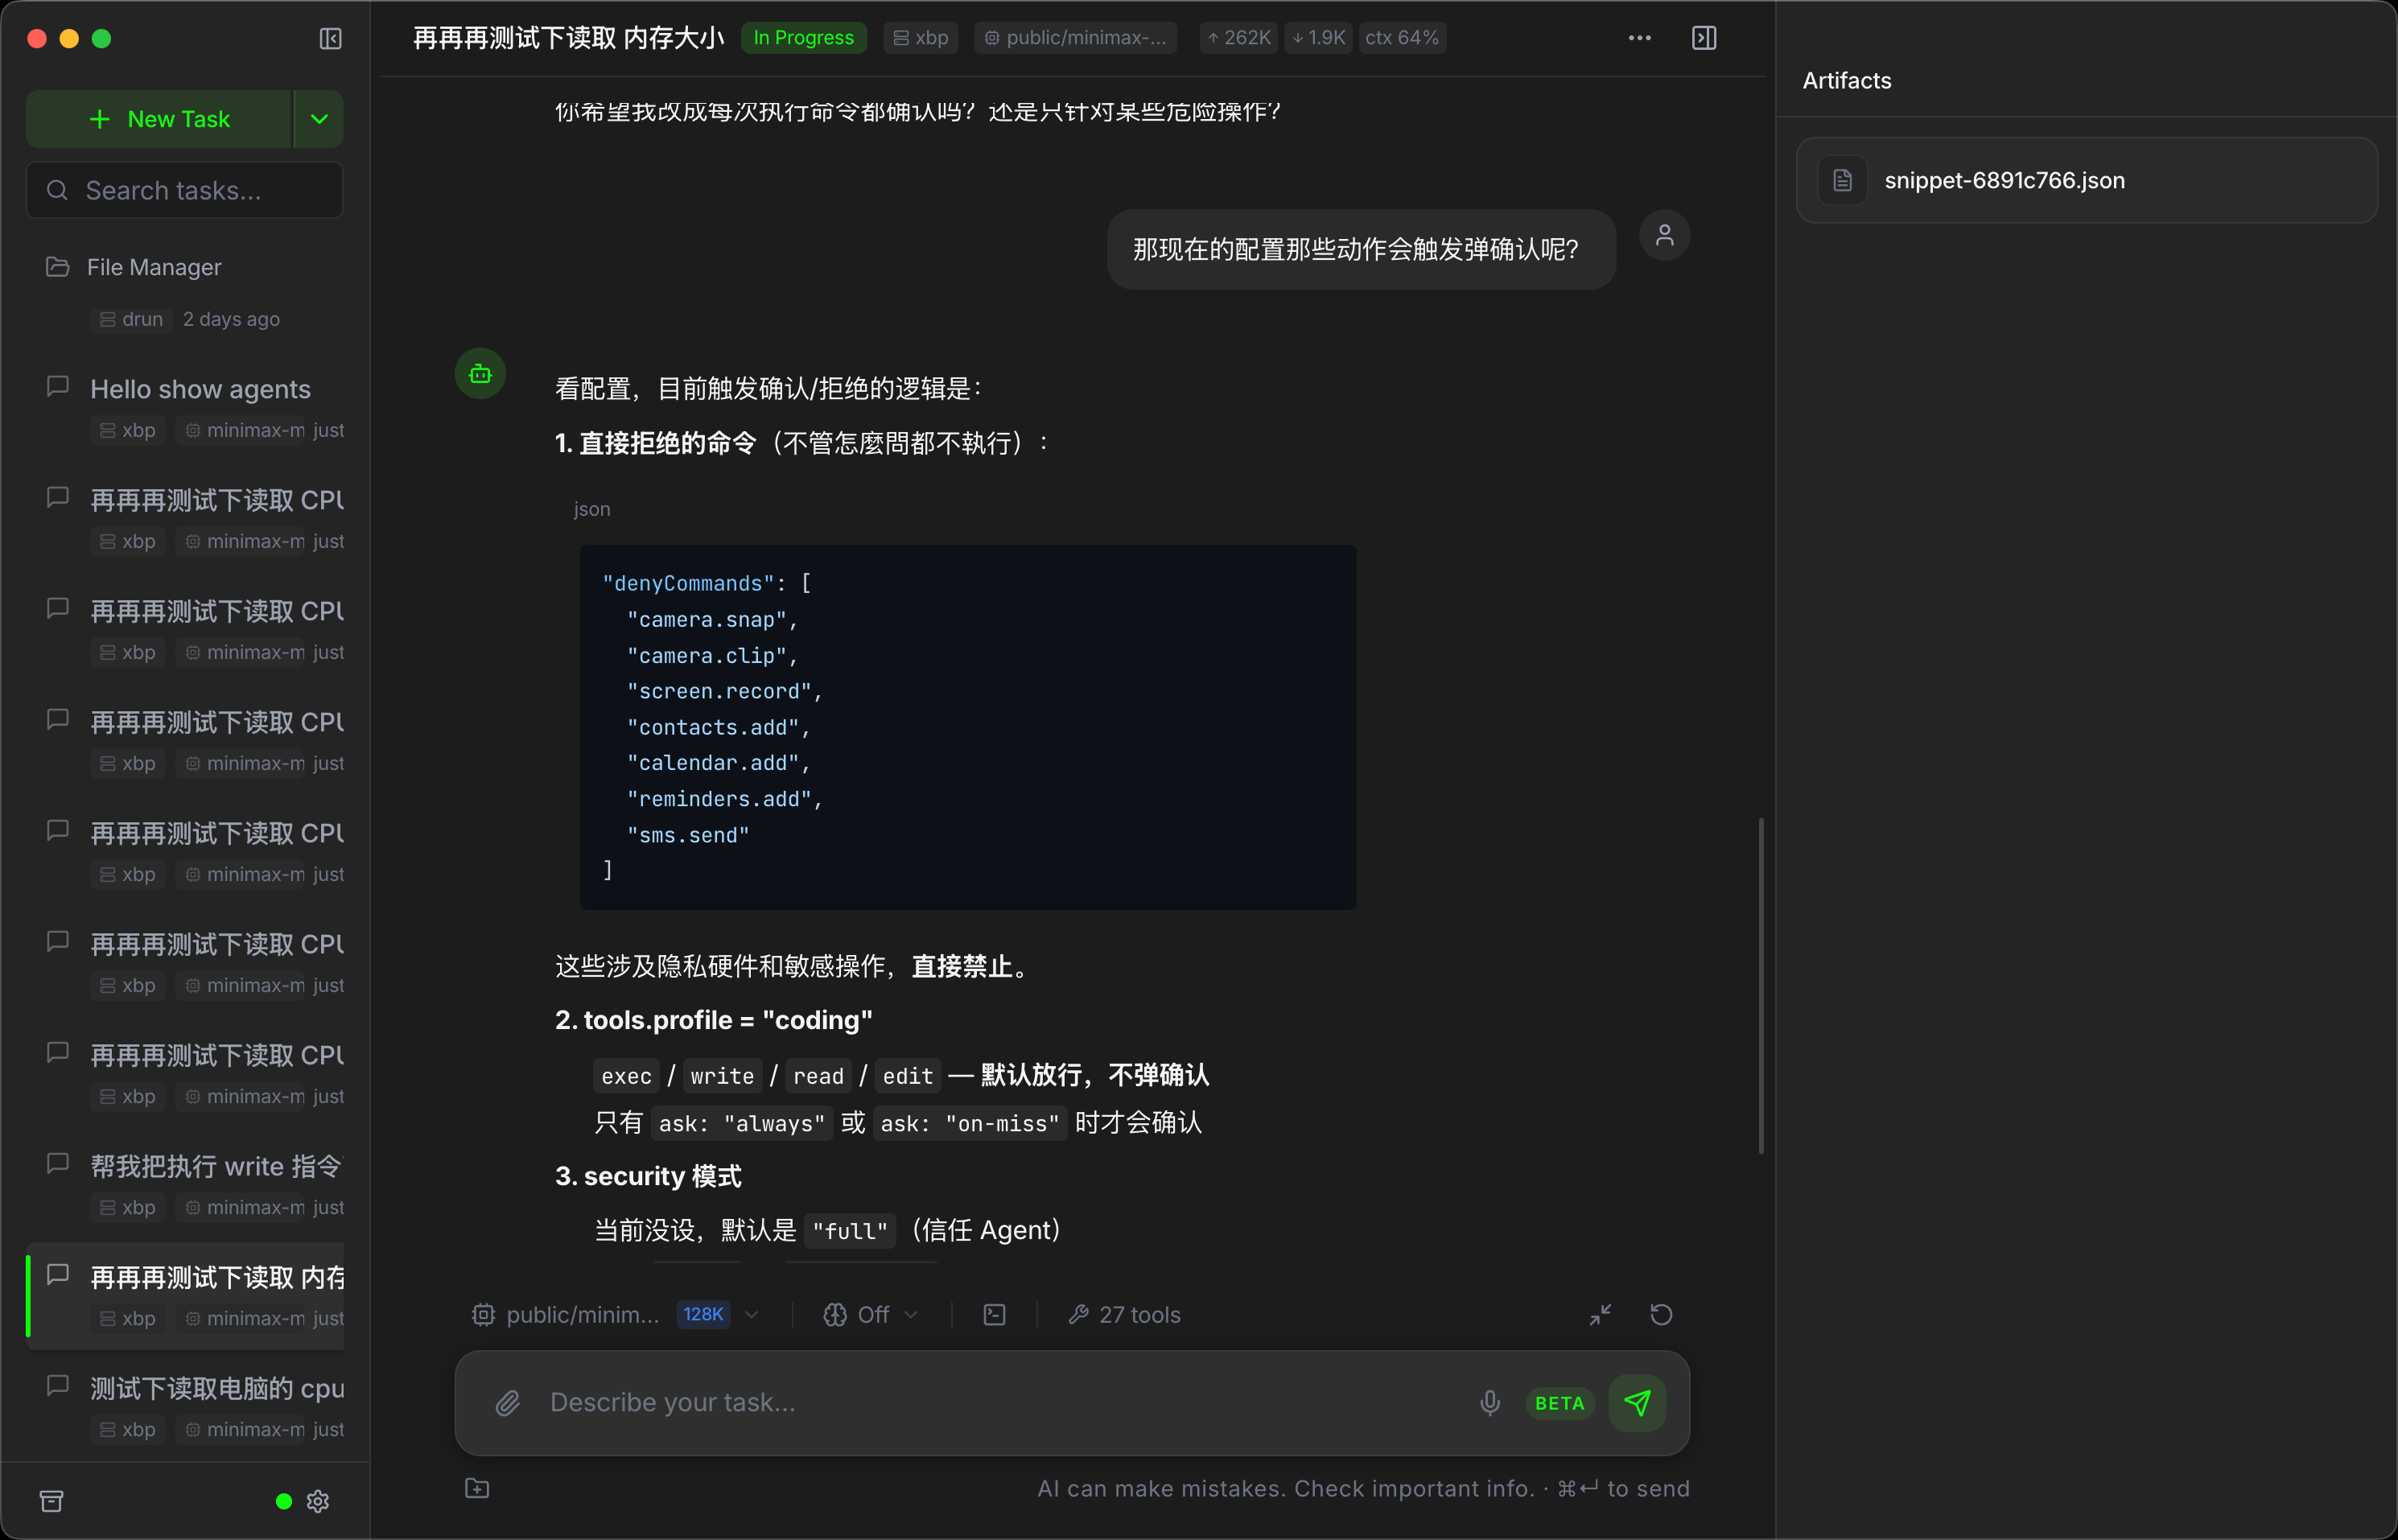Screen dimensions: 2398x1540
Task: Toggle the Artifacts panel from the header
Action: 1703,38
